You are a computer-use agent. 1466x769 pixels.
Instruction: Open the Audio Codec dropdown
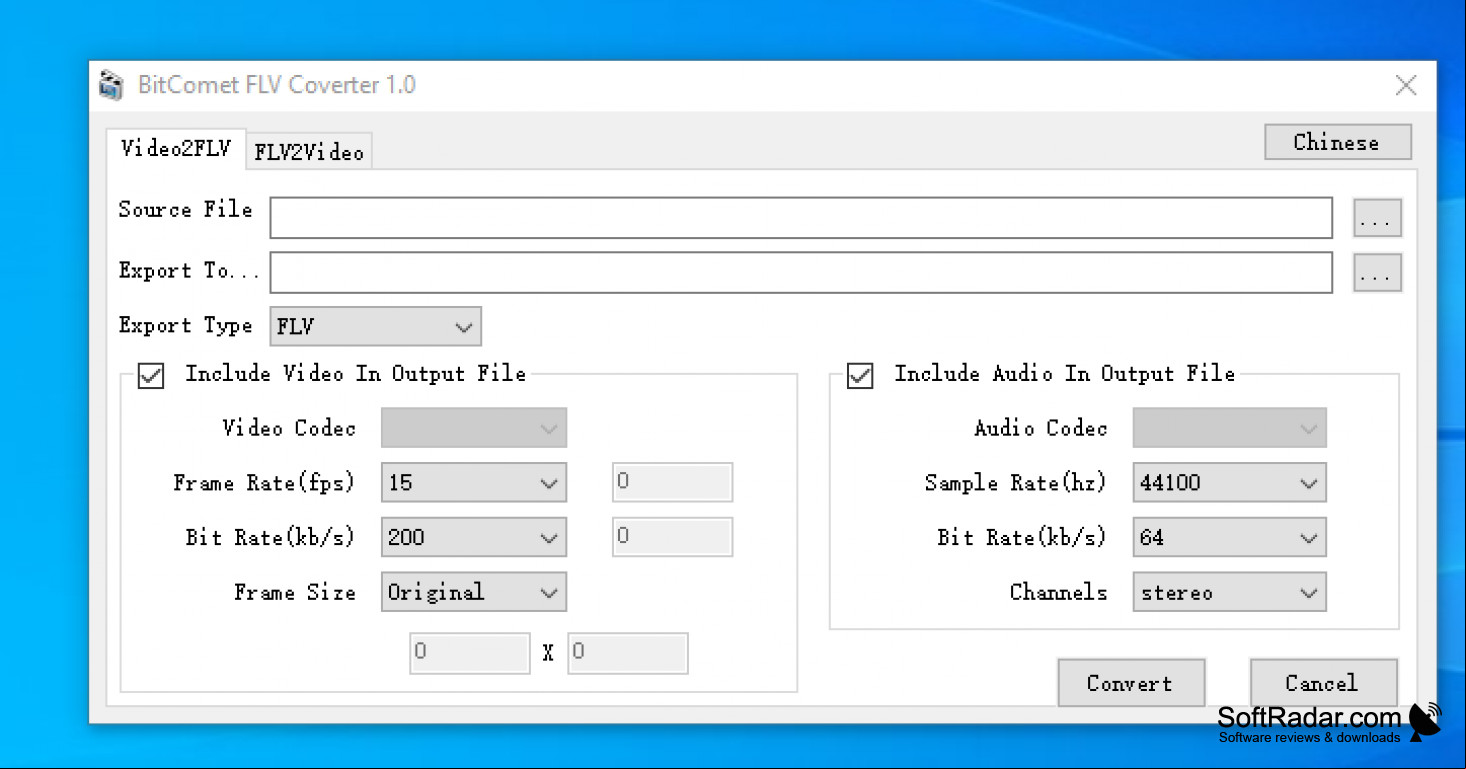point(1230,428)
